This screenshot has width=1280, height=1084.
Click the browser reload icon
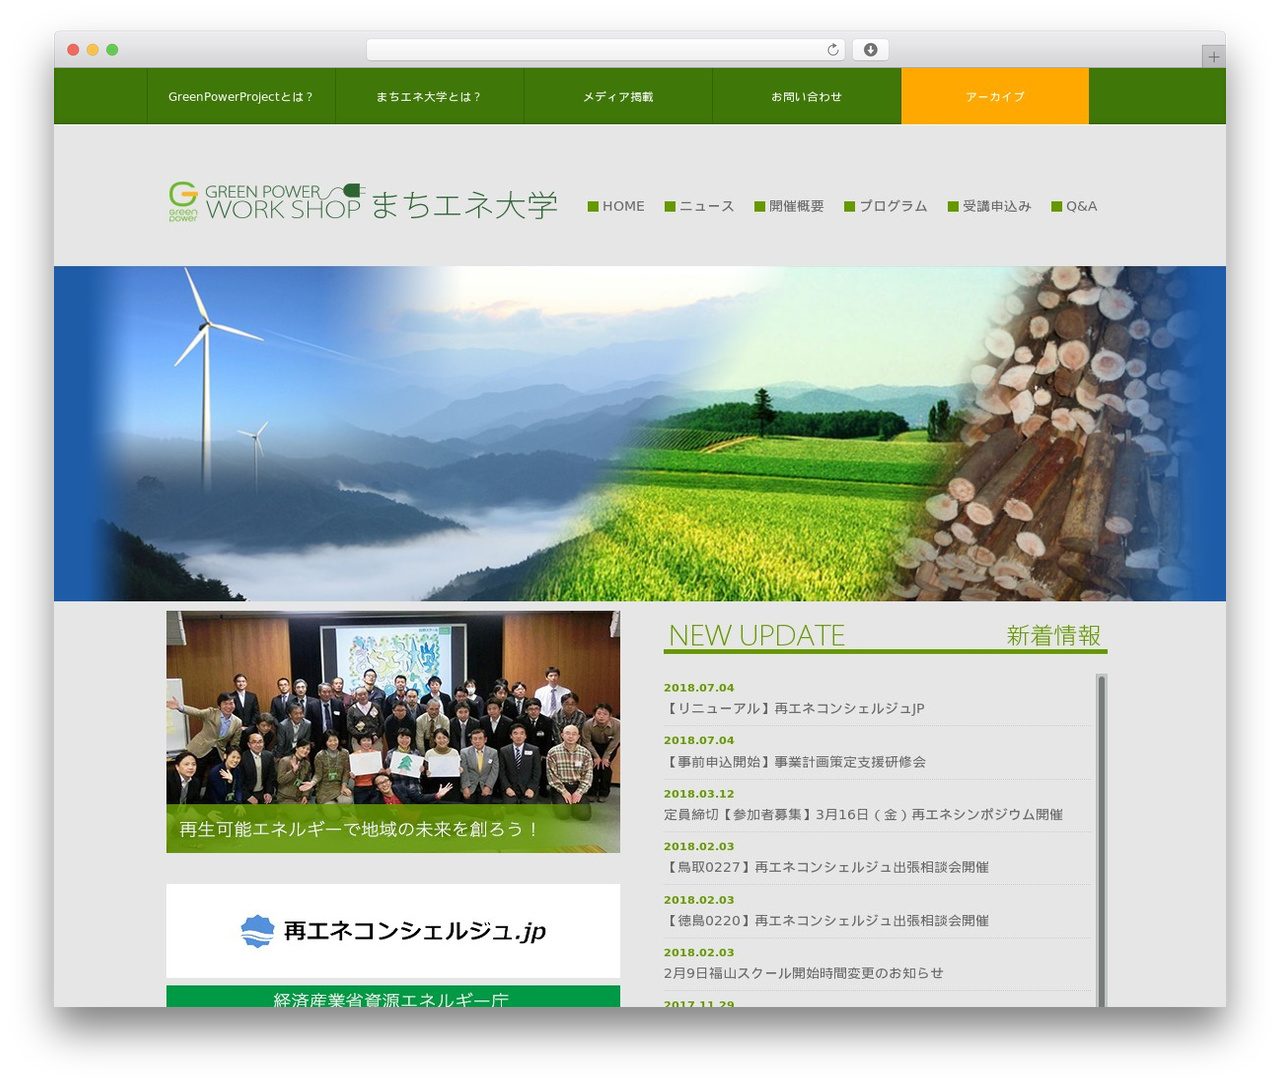coord(832,50)
